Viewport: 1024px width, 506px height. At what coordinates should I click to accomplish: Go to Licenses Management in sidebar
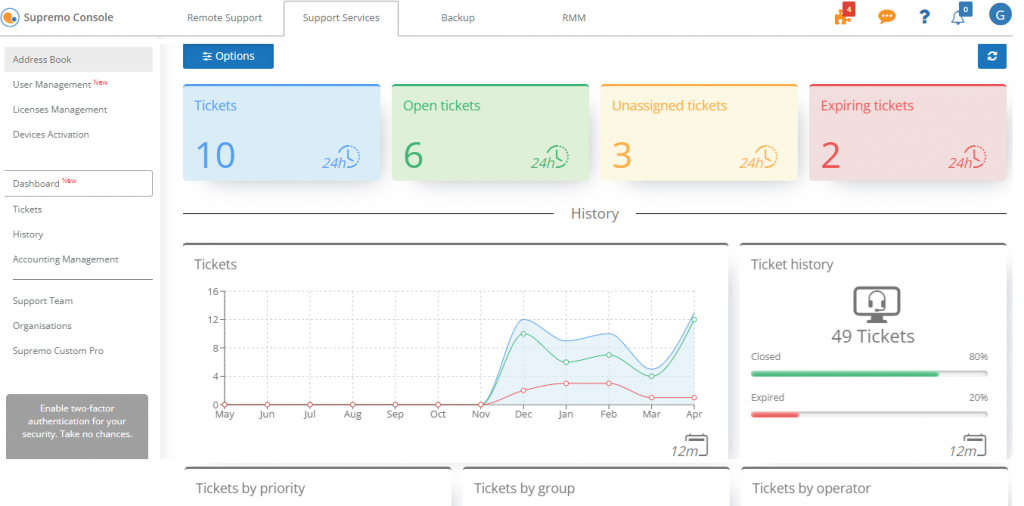point(60,110)
